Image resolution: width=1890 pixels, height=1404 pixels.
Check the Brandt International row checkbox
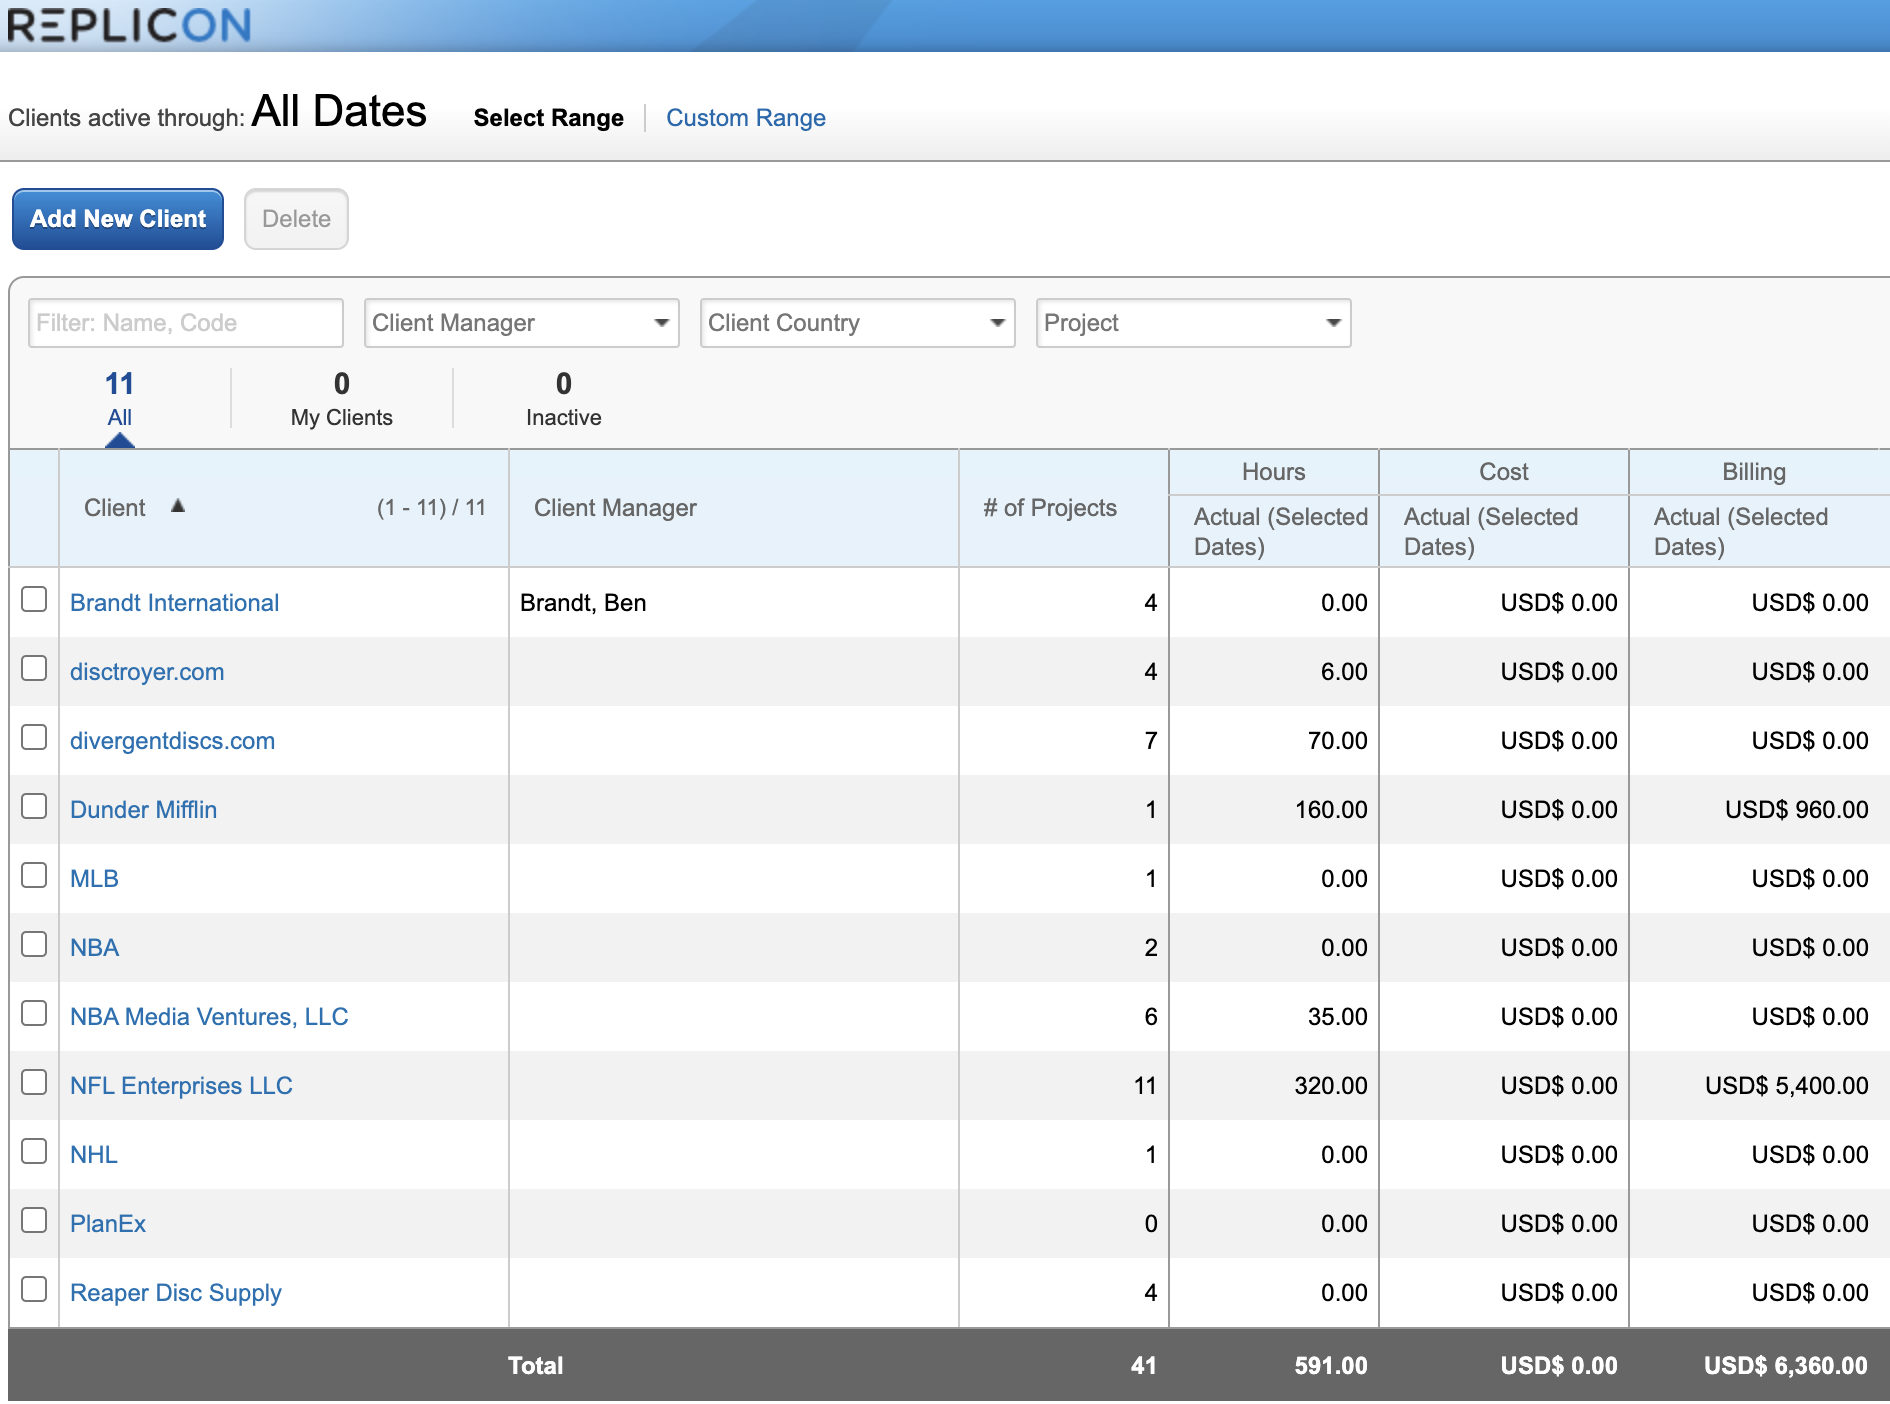tap(34, 599)
